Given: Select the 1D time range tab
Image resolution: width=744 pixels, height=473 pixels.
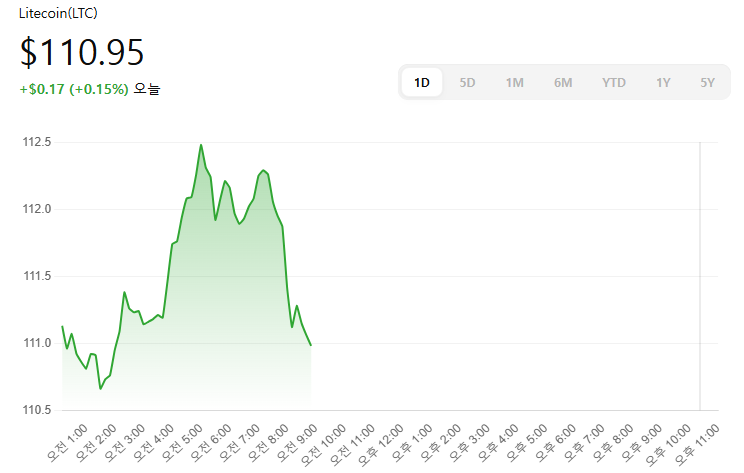Looking at the screenshot, I should pyautogui.click(x=422, y=83).
